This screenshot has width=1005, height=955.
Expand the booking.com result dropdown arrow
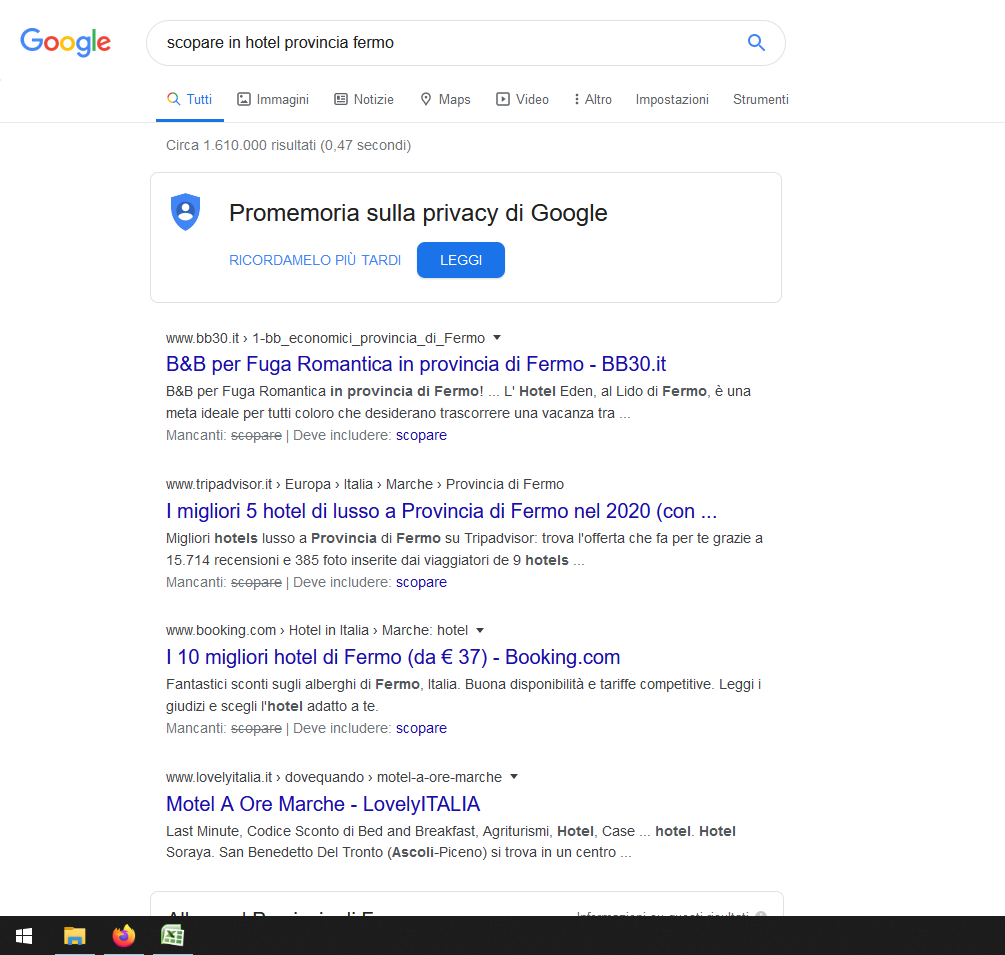pos(480,630)
